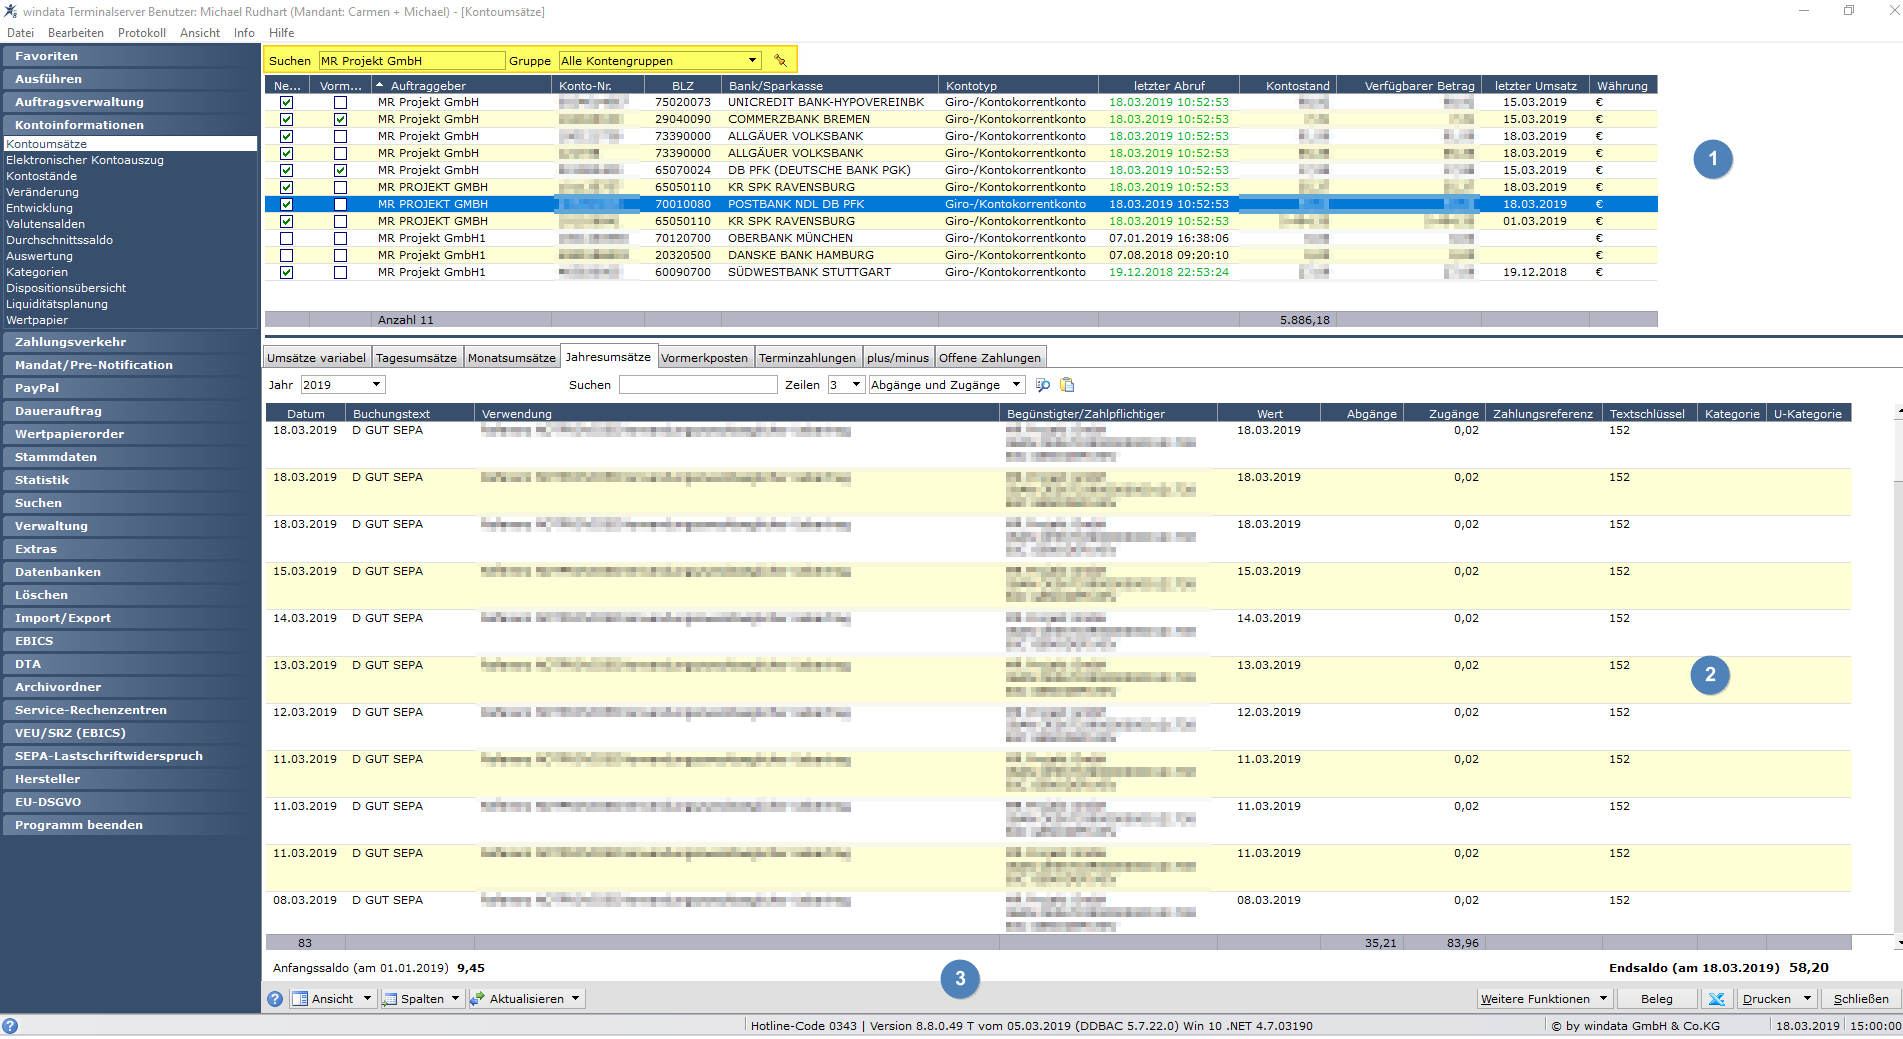Image resolution: width=1903 pixels, height=1039 pixels.
Task: Select the KR SPK RAVENSBURG row dated 01.03.2019
Action: (x=961, y=221)
